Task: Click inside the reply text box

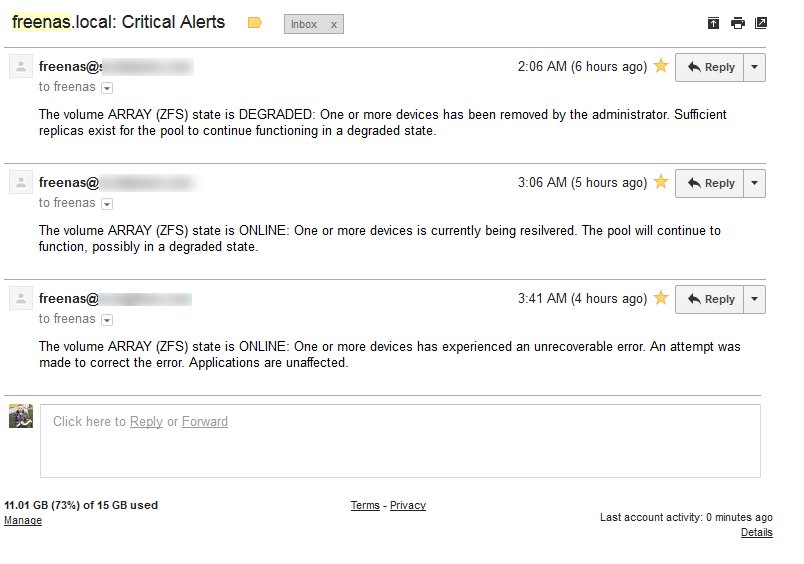Action: click(400, 441)
